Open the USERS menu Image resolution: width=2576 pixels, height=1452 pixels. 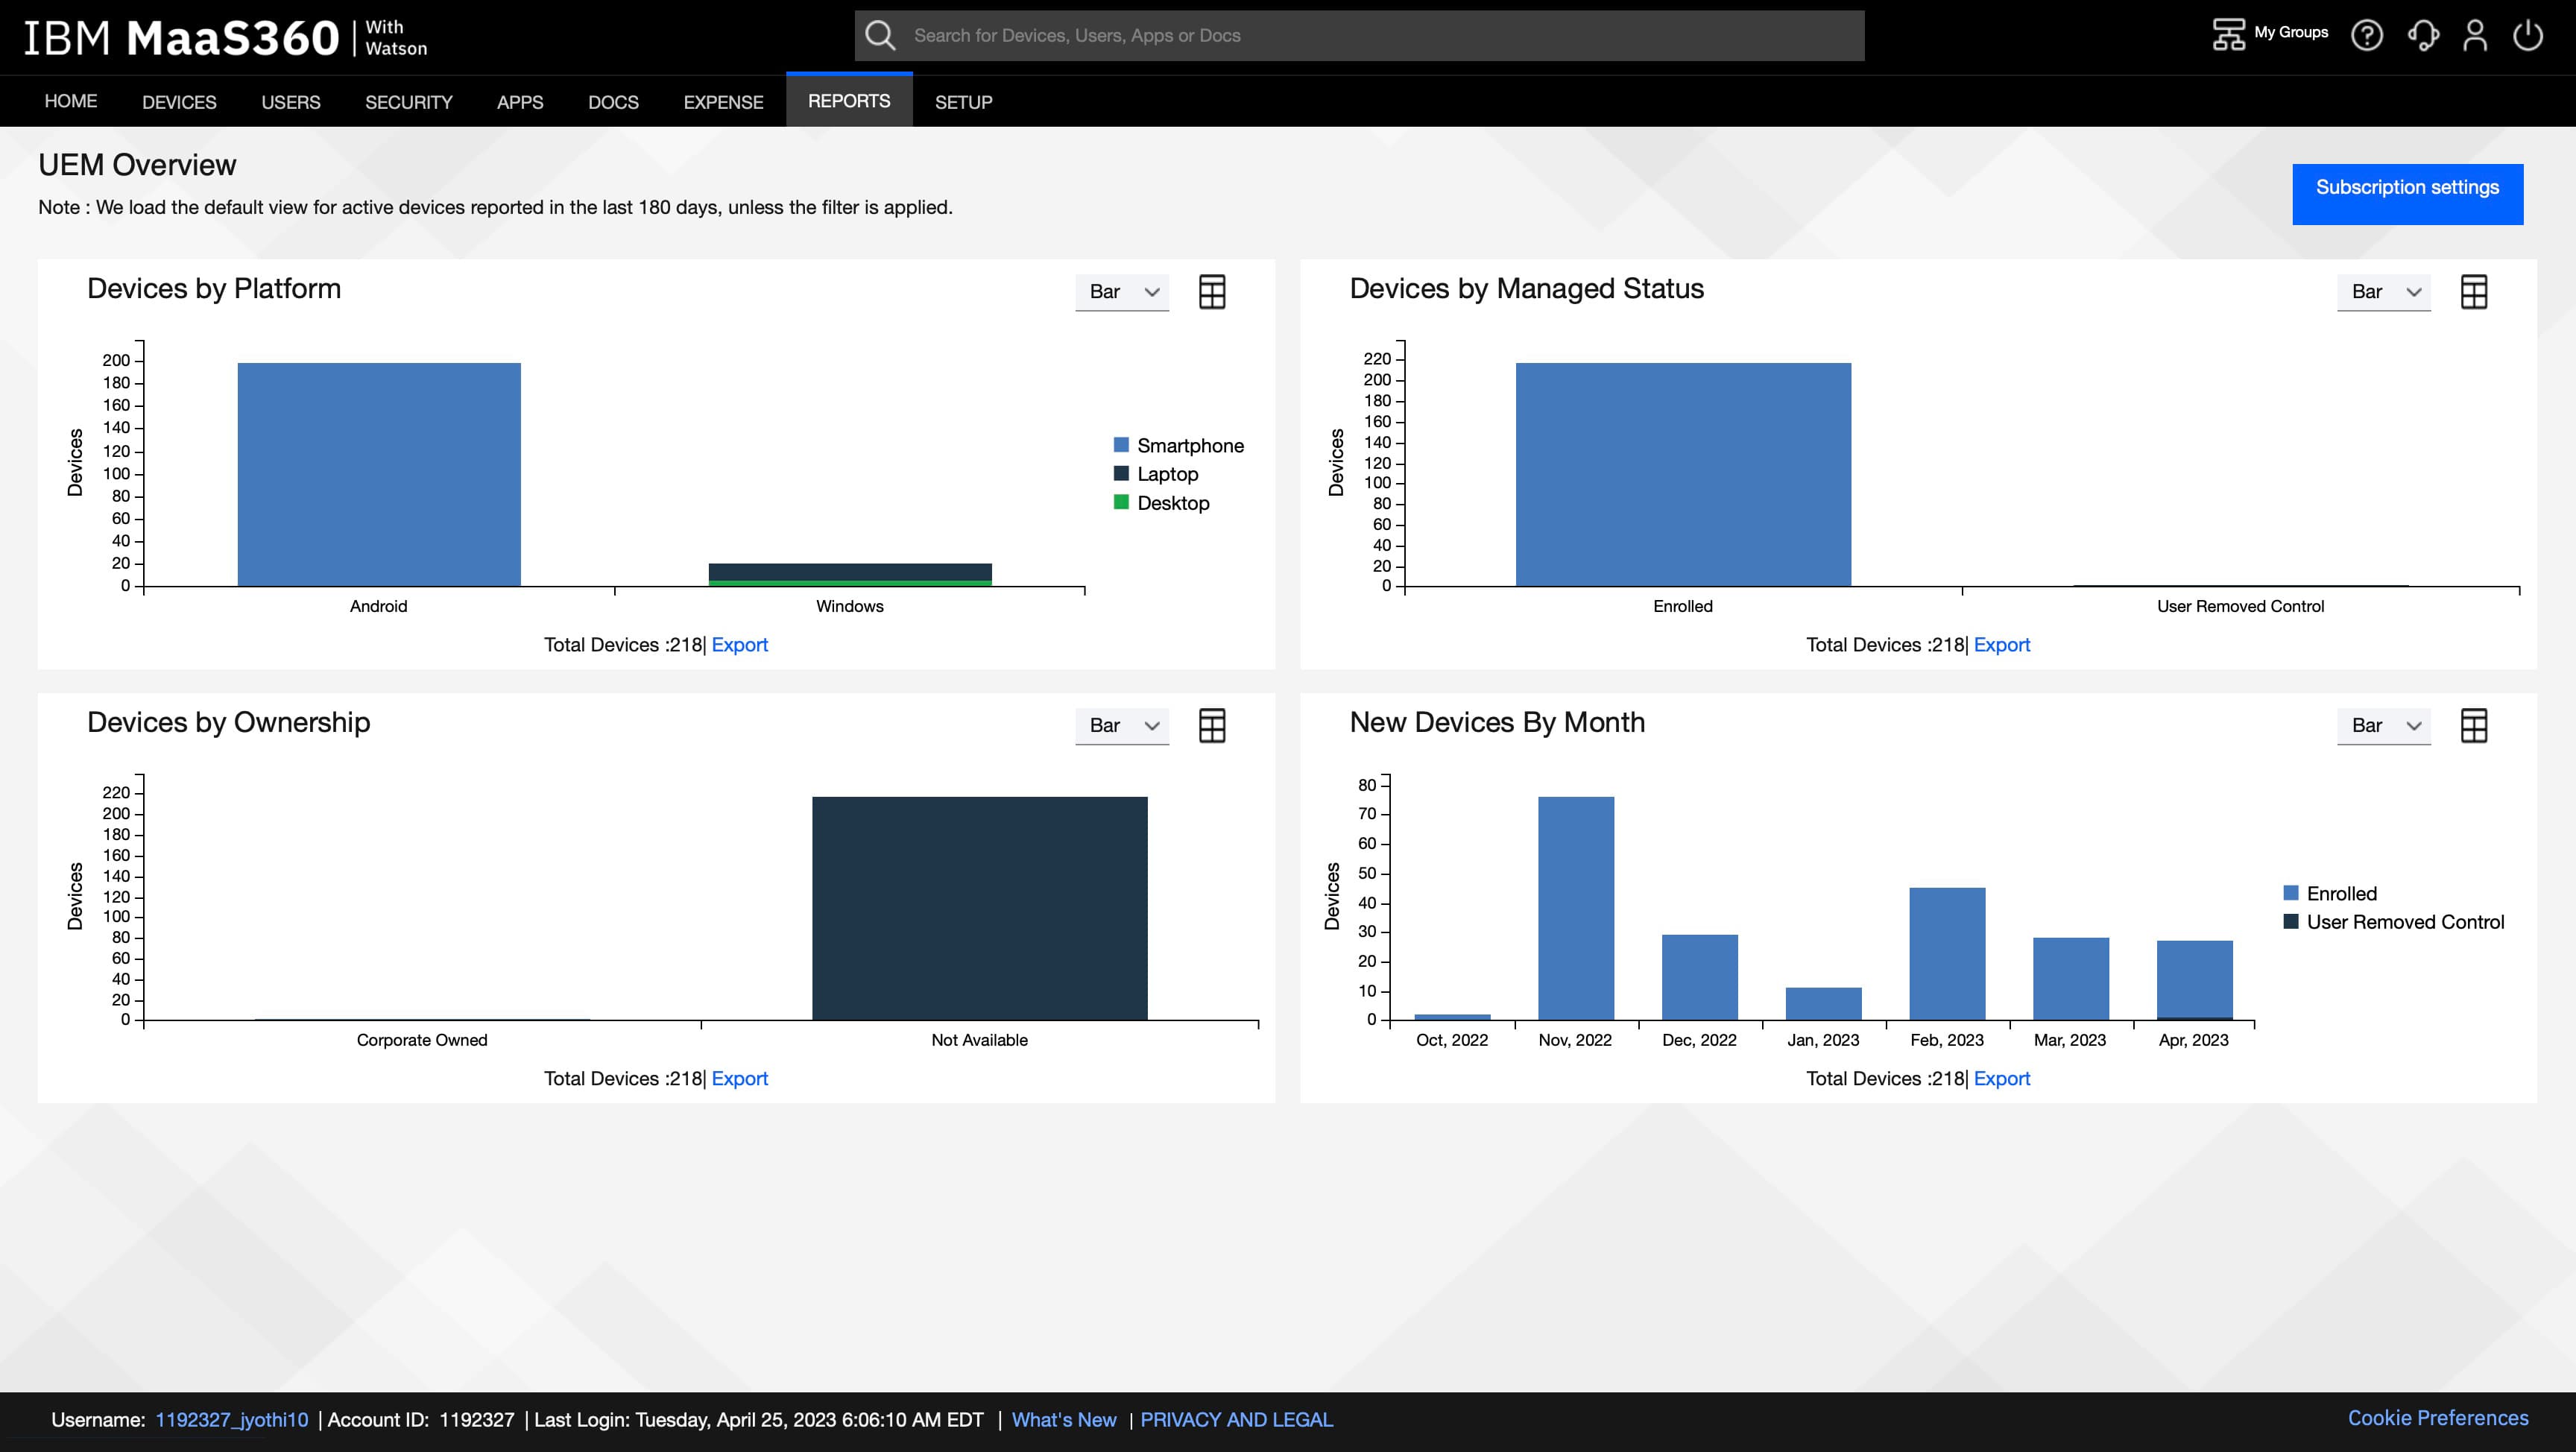pyautogui.click(x=291, y=102)
